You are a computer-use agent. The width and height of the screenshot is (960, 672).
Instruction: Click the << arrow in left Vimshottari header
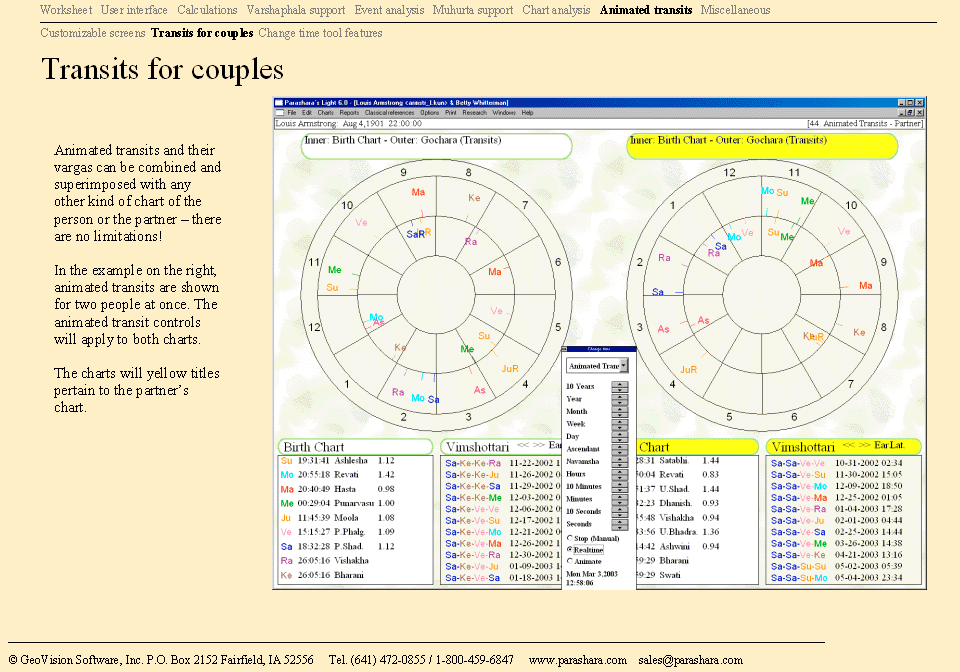[523, 445]
